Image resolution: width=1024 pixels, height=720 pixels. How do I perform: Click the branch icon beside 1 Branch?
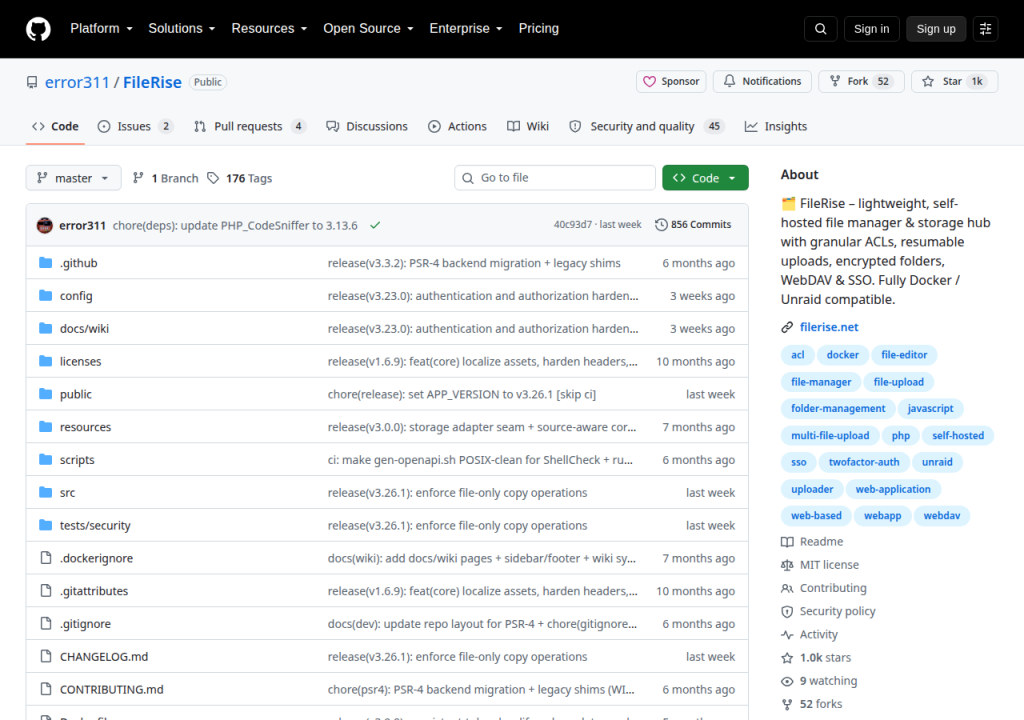(138, 178)
